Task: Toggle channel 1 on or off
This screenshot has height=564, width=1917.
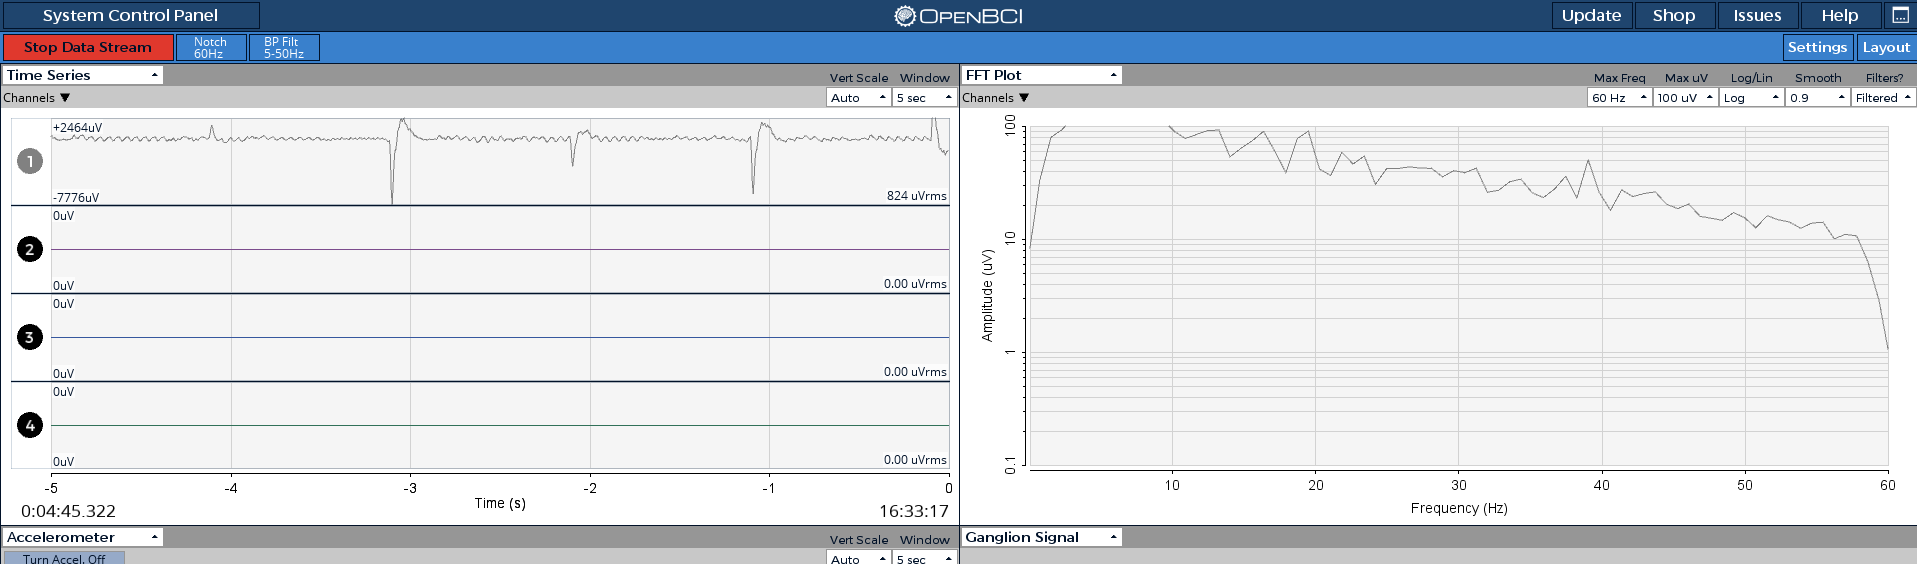Action: point(30,161)
